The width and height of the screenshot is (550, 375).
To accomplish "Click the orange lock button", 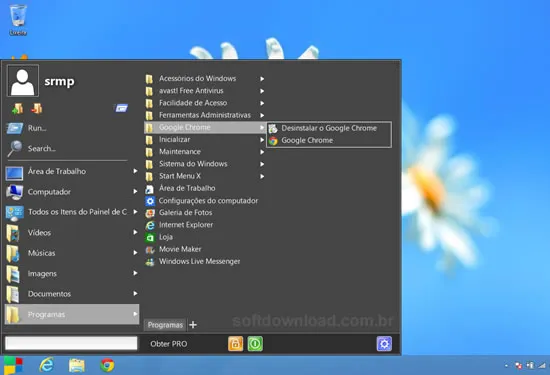I will click(x=235, y=344).
